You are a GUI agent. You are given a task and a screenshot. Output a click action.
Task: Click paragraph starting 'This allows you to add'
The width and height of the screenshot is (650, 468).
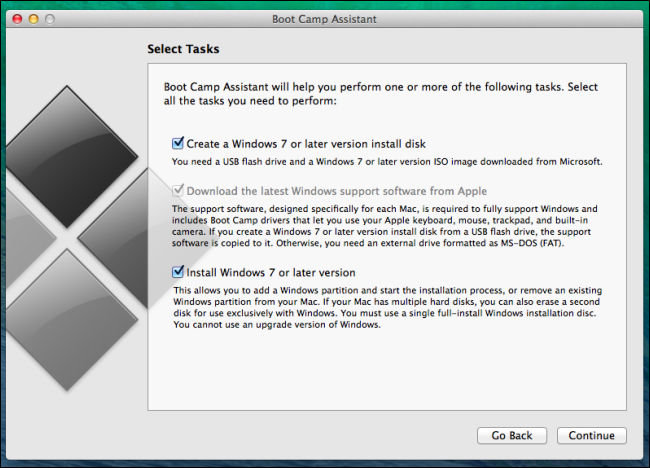[388, 307]
